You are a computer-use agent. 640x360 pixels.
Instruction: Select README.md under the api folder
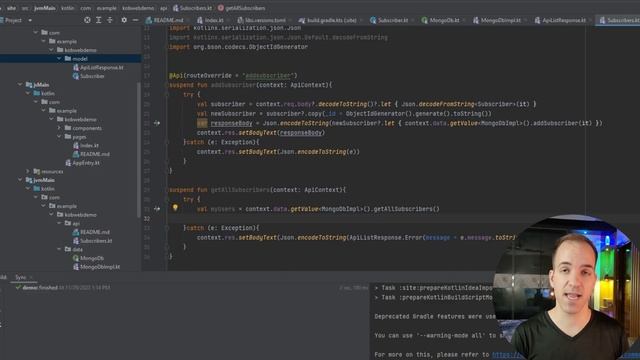[94, 232]
